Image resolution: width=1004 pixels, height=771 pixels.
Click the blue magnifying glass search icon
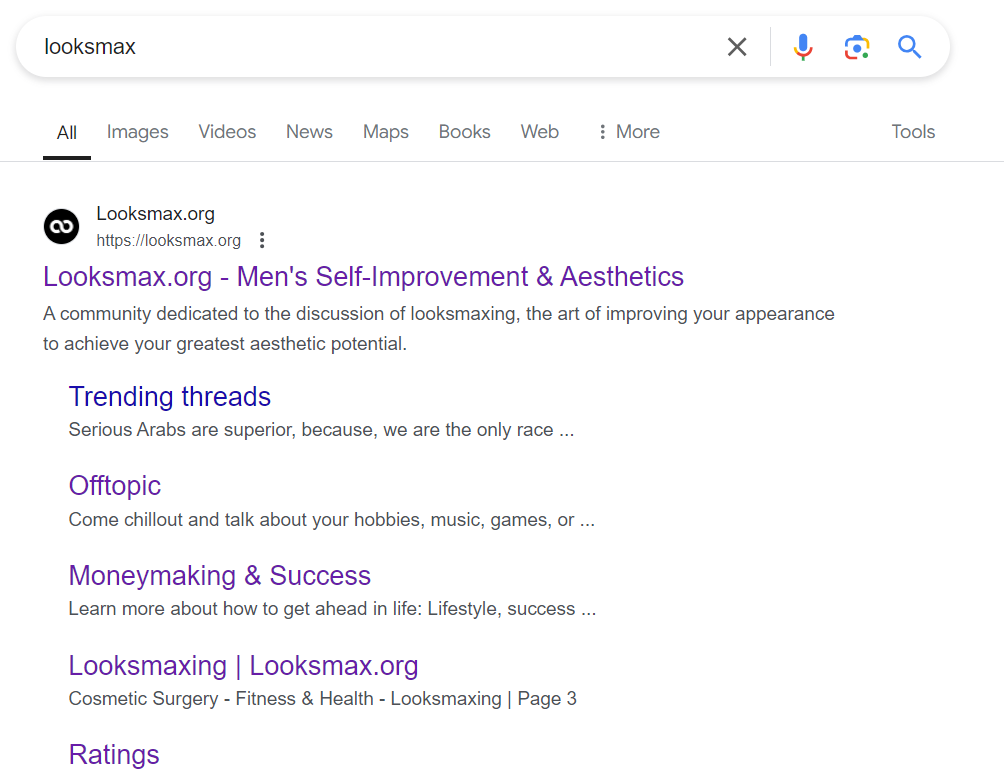[x=909, y=47]
